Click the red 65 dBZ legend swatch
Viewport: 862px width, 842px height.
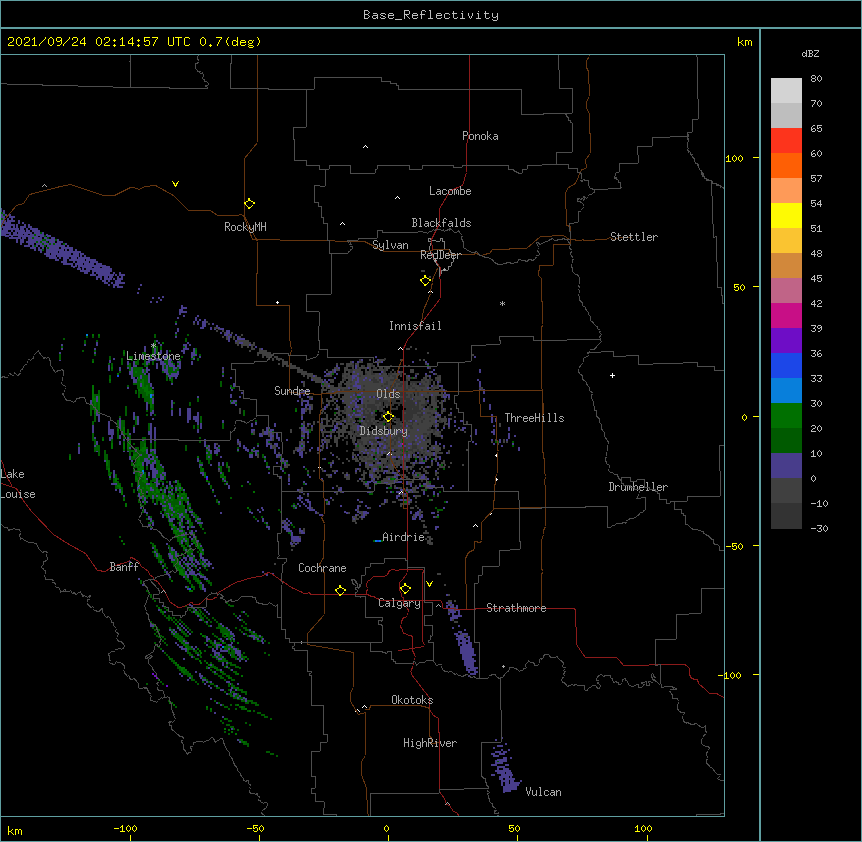(x=786, y=141)
